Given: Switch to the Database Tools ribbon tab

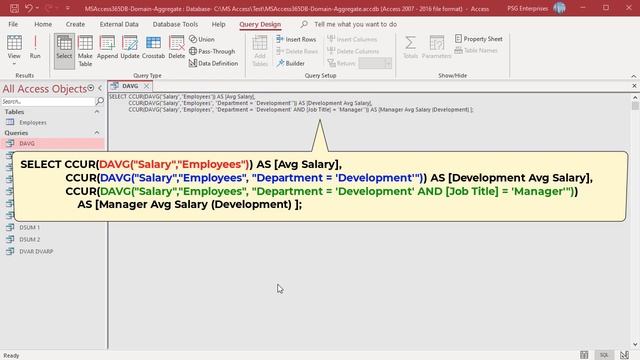Looking at the screenshot, I should 175,24.
